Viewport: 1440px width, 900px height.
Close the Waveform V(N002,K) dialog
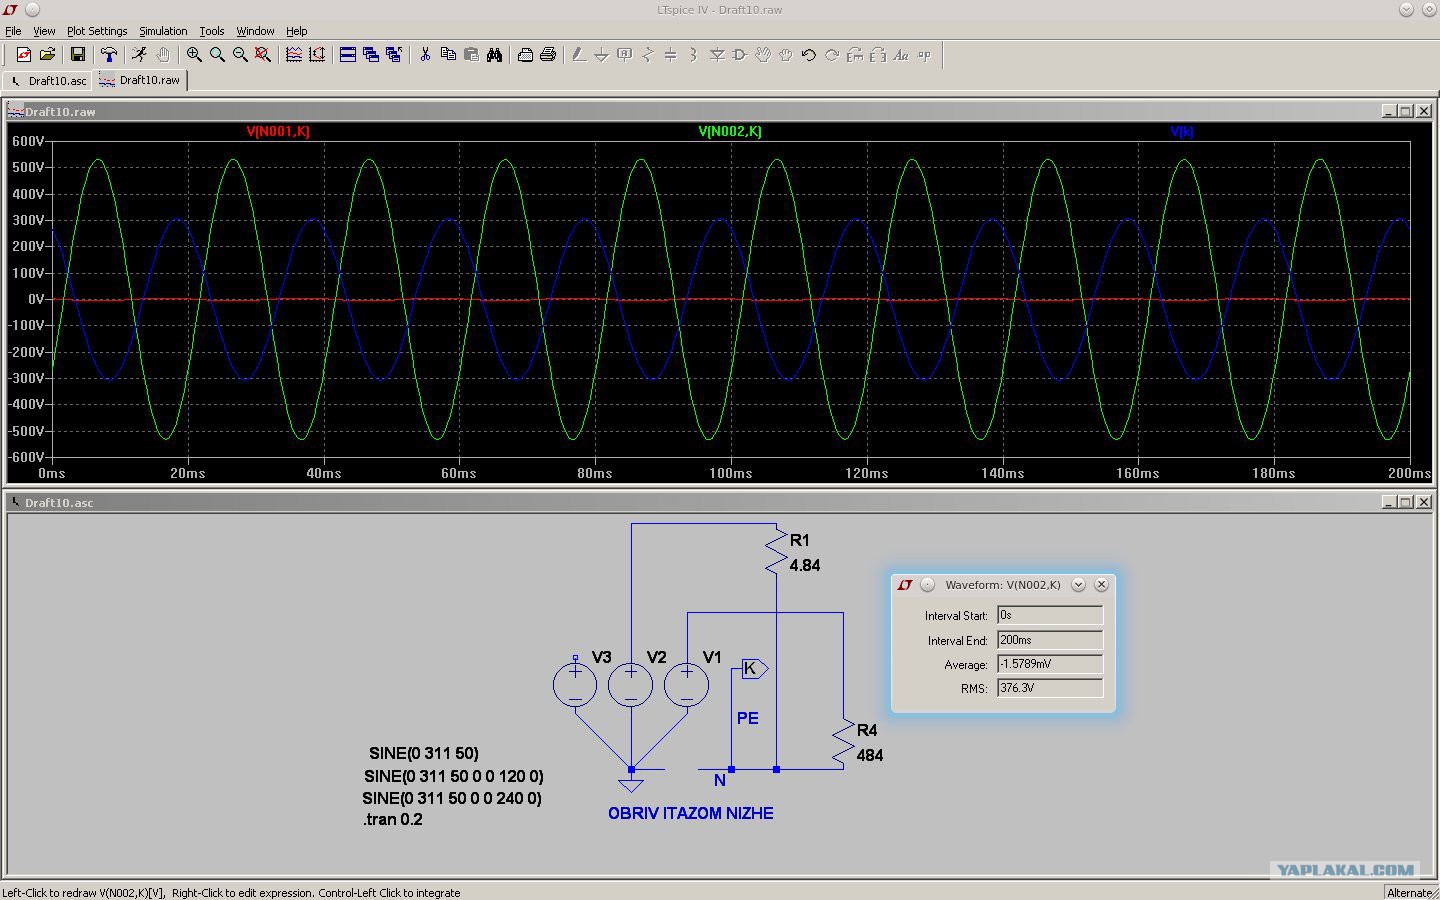[x=1101, y=584]
